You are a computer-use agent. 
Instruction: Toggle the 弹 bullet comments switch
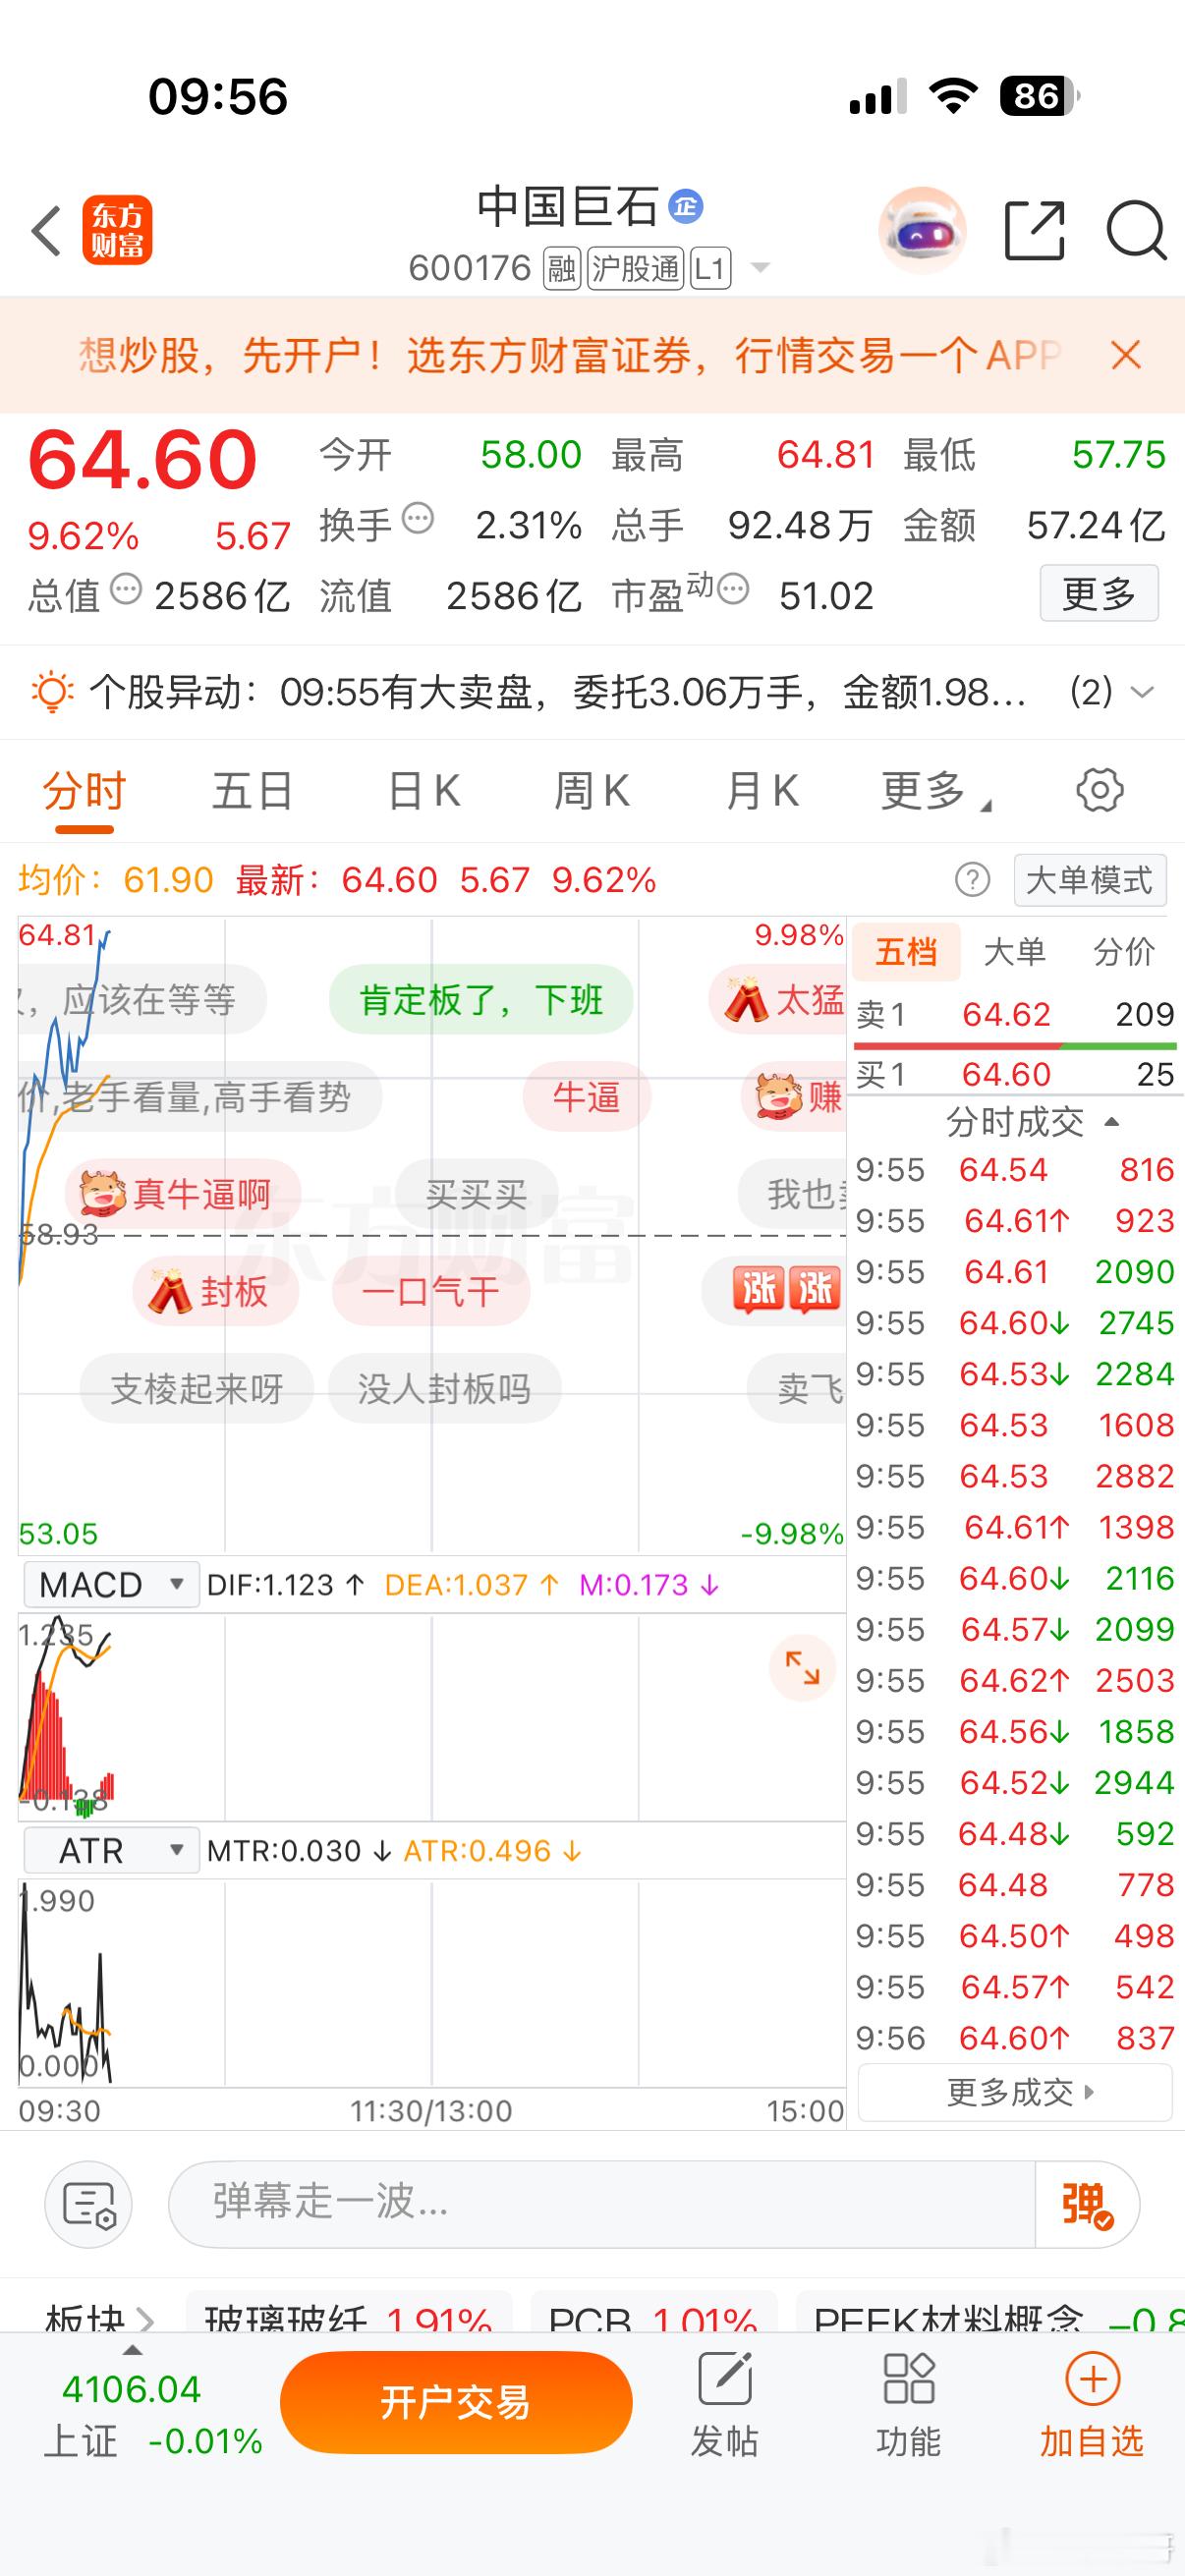pos(1087,2204)
